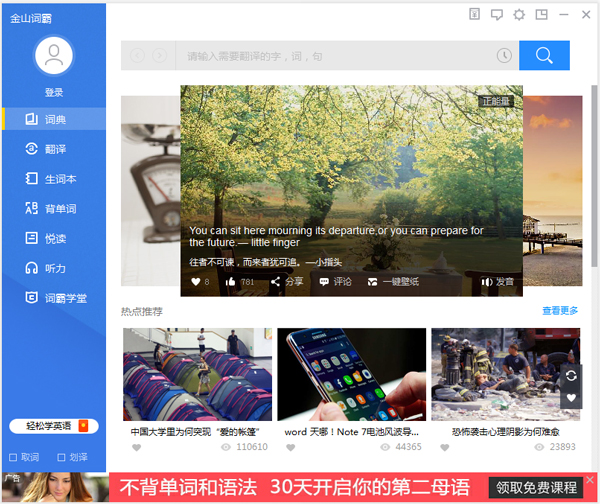This screenshot has width=600, height=504.
Task: Open the 悦读 reading section
Action: [x=54, y=238]
